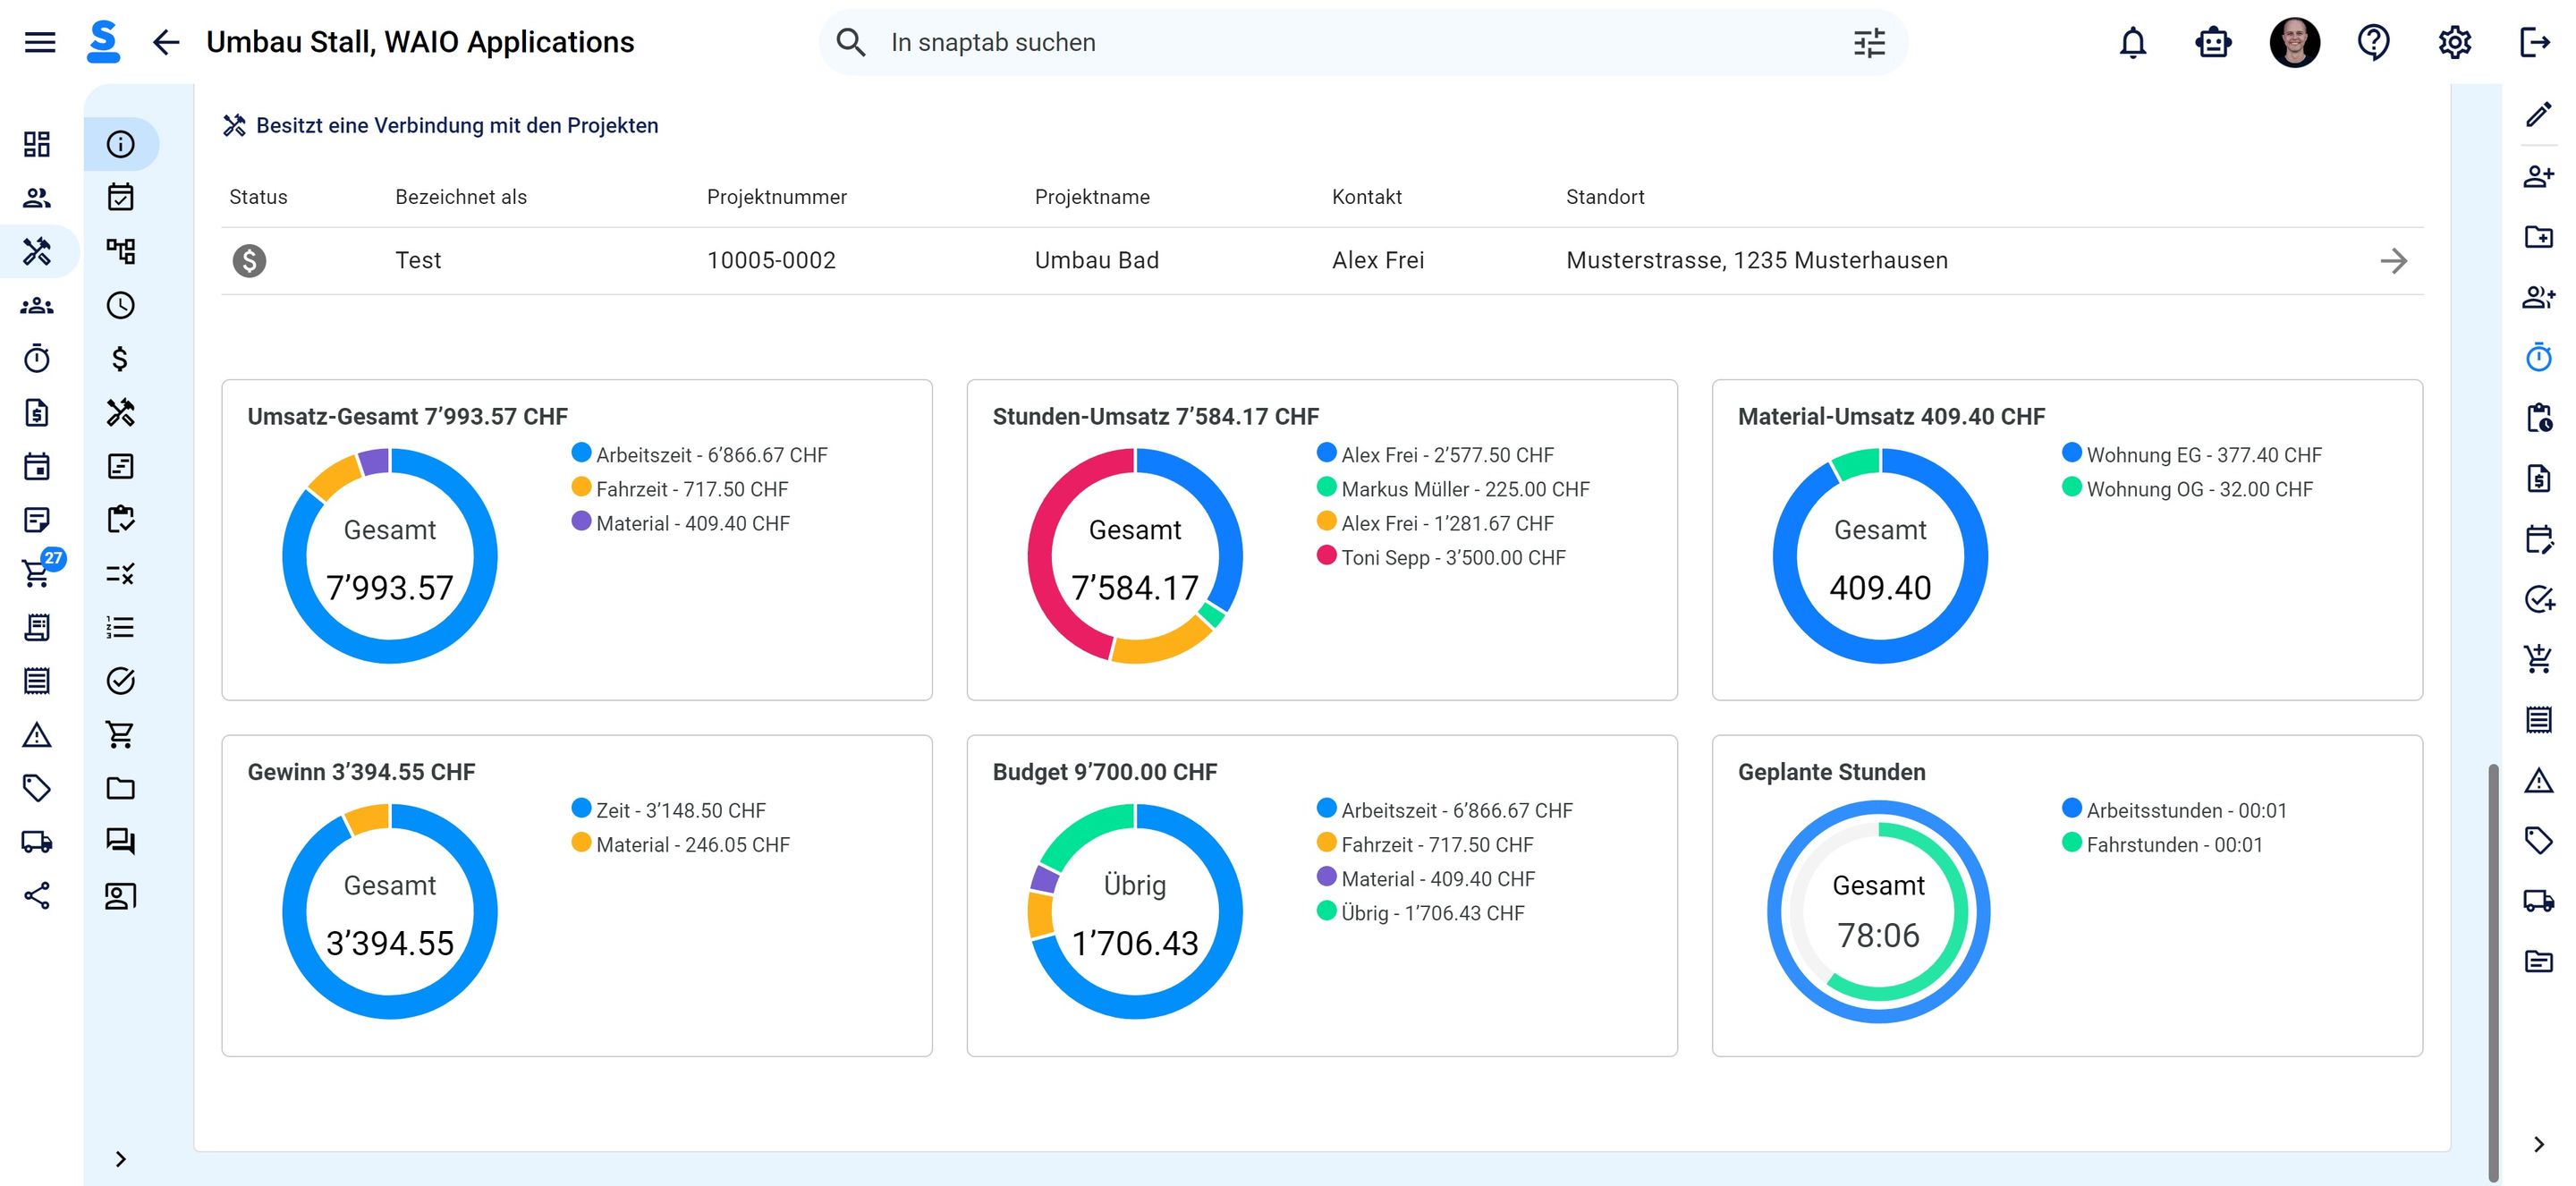2576x1186 pixels.
Task: Open the hamburger main menu
Action: (x=39, y=42)
